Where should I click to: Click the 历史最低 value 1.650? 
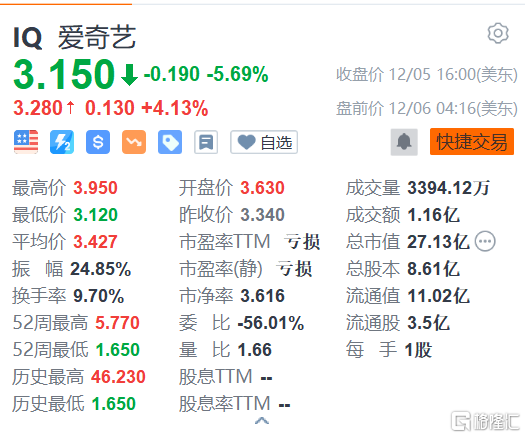pyautogui.click(x=114, y=404)
